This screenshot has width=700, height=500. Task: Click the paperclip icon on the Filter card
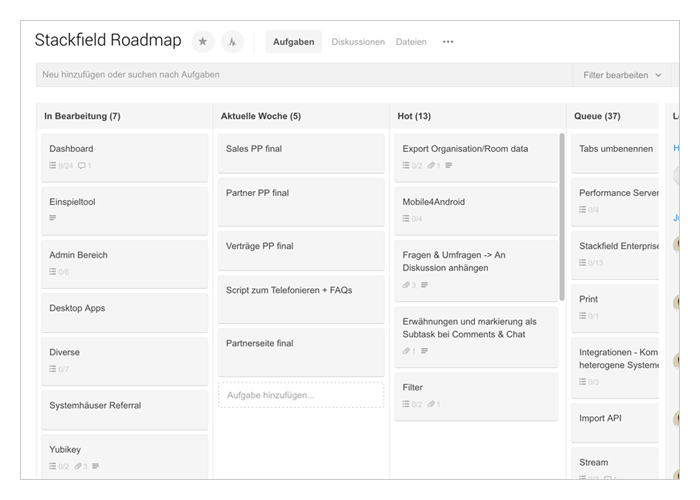tap(431, 404)
